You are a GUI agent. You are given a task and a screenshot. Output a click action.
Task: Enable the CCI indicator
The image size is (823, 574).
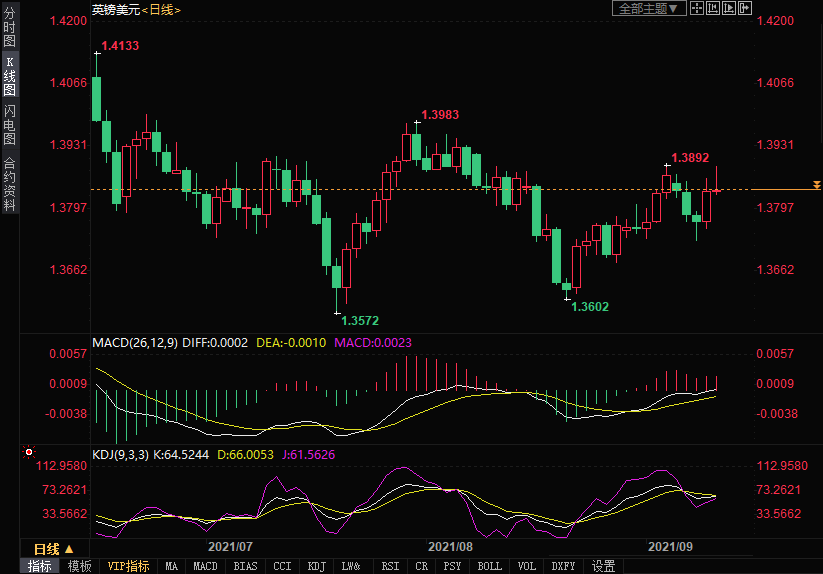(283, 566)
